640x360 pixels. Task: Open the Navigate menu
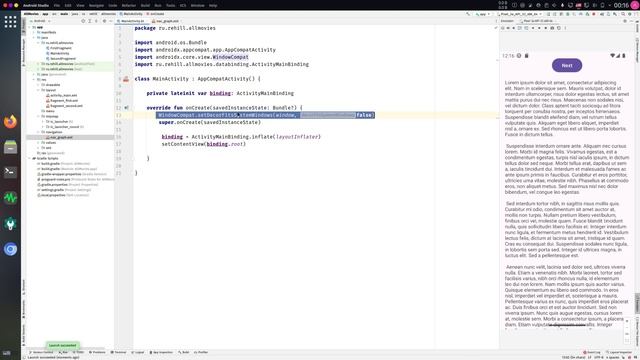pos(96,6)
